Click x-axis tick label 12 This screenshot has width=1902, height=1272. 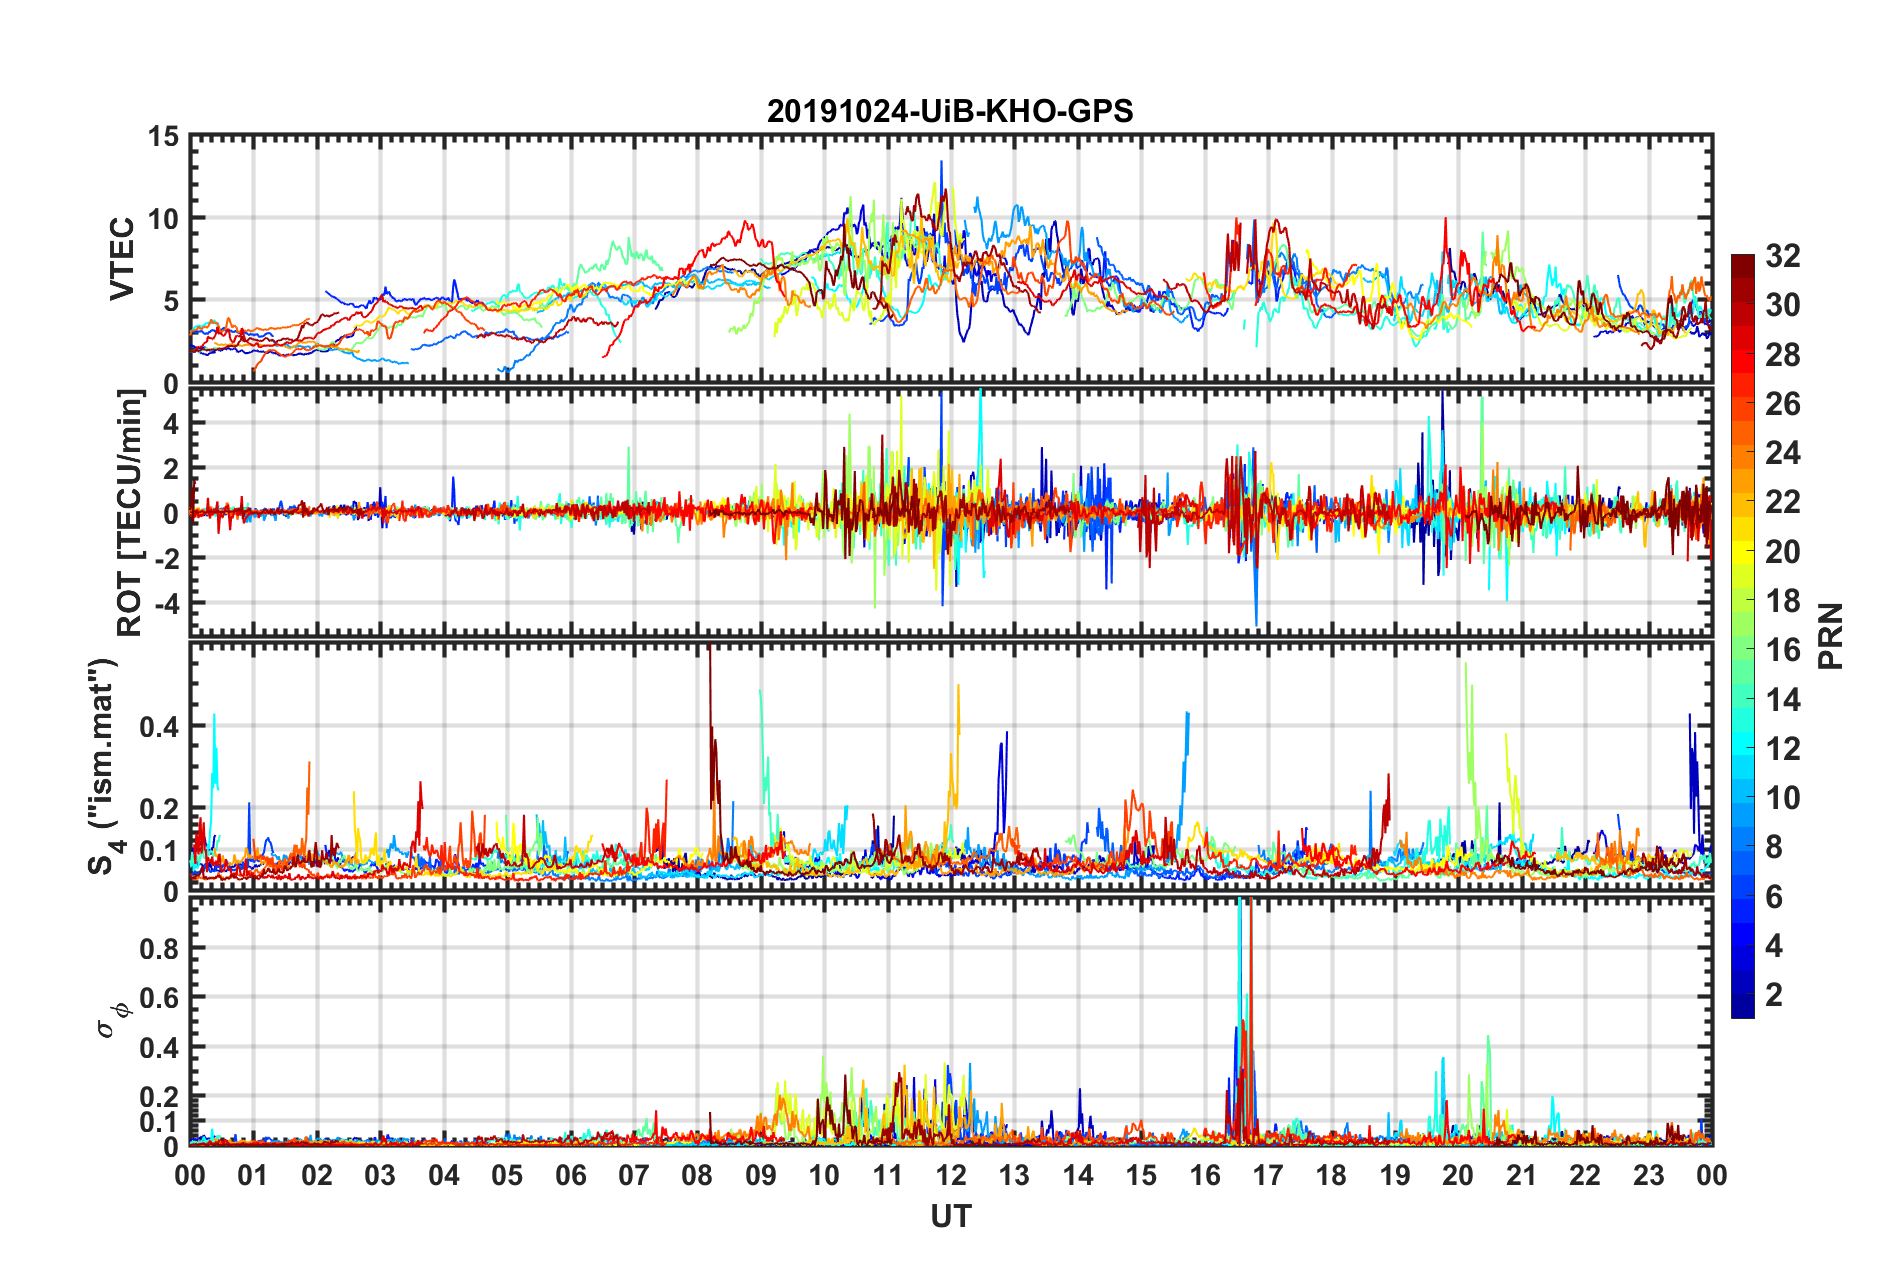[951, 1175]
